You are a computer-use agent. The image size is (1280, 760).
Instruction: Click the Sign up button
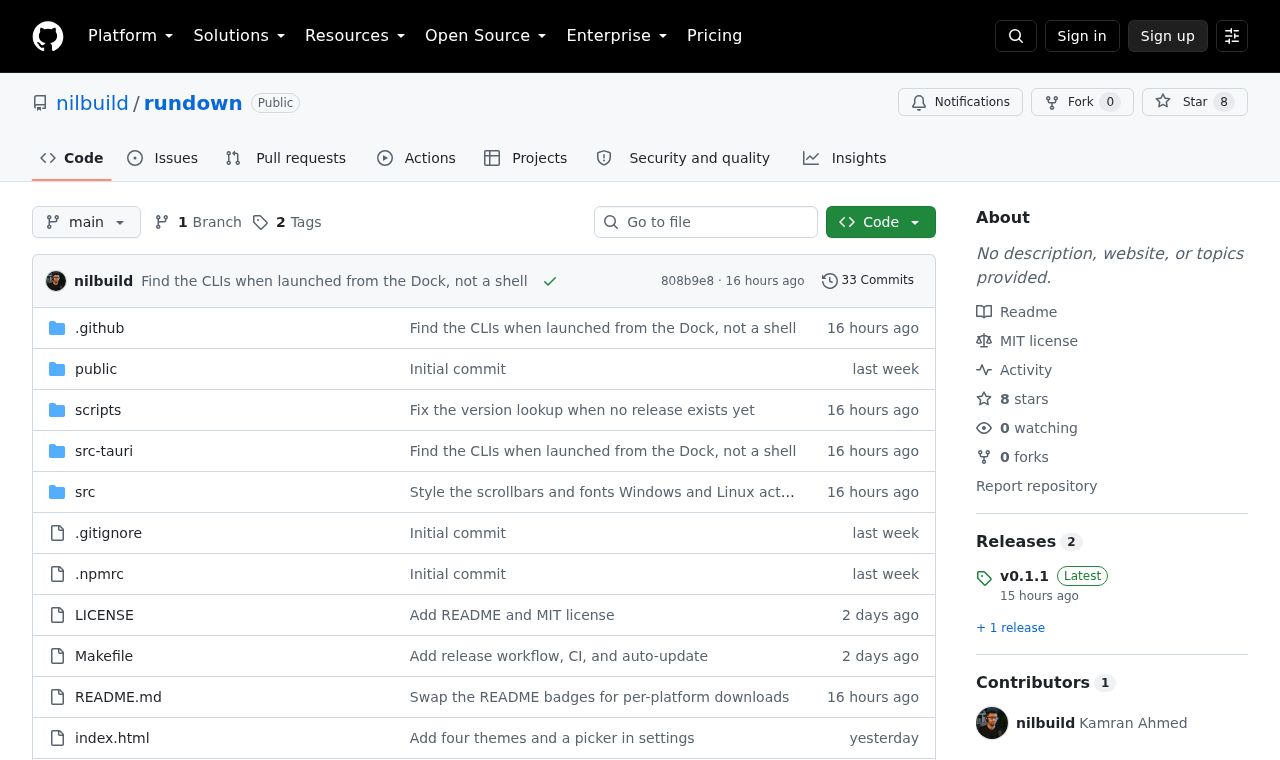[x=1168, y=36]
